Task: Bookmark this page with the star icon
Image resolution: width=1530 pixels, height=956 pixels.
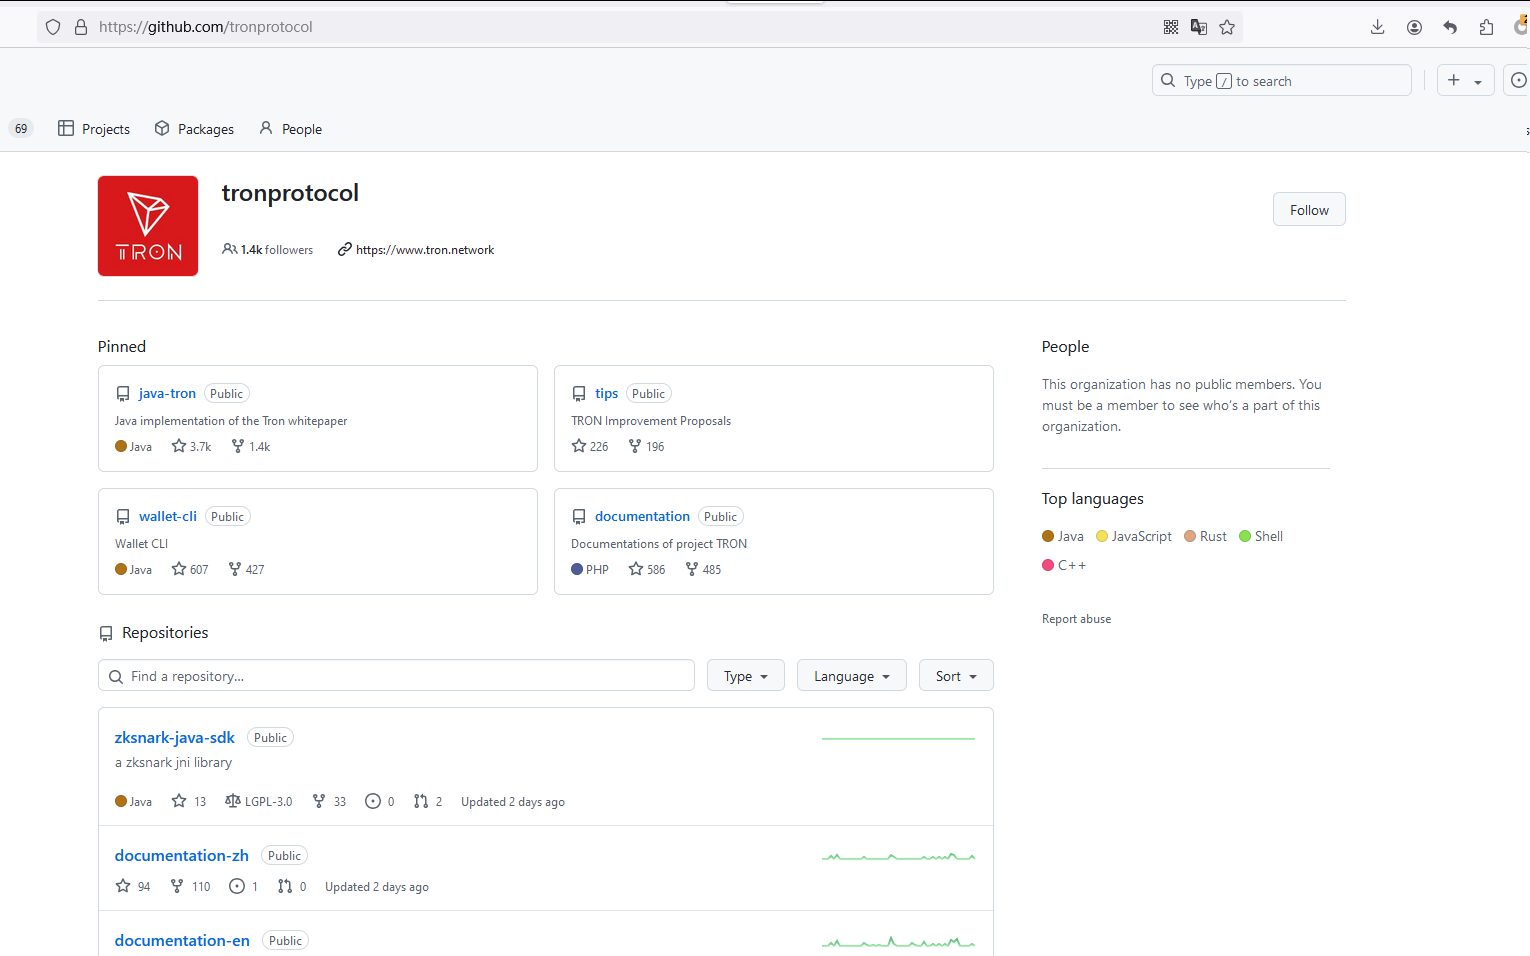Action: click(x=1227, y=27)
